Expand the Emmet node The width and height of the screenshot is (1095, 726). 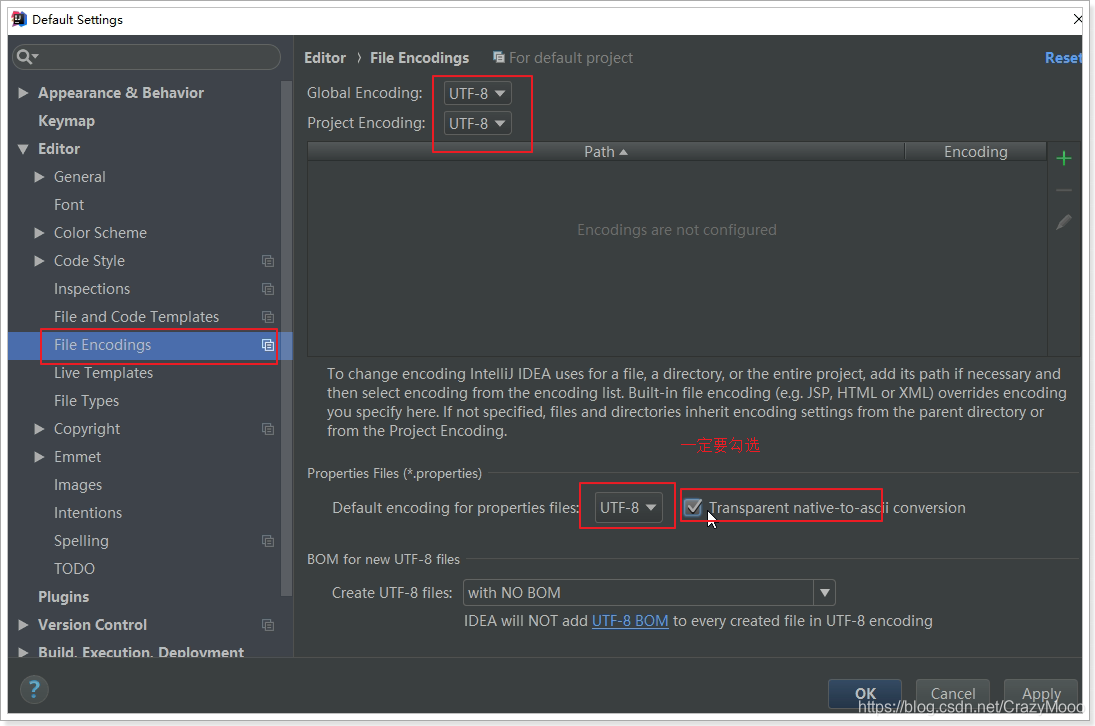[39, 457]
